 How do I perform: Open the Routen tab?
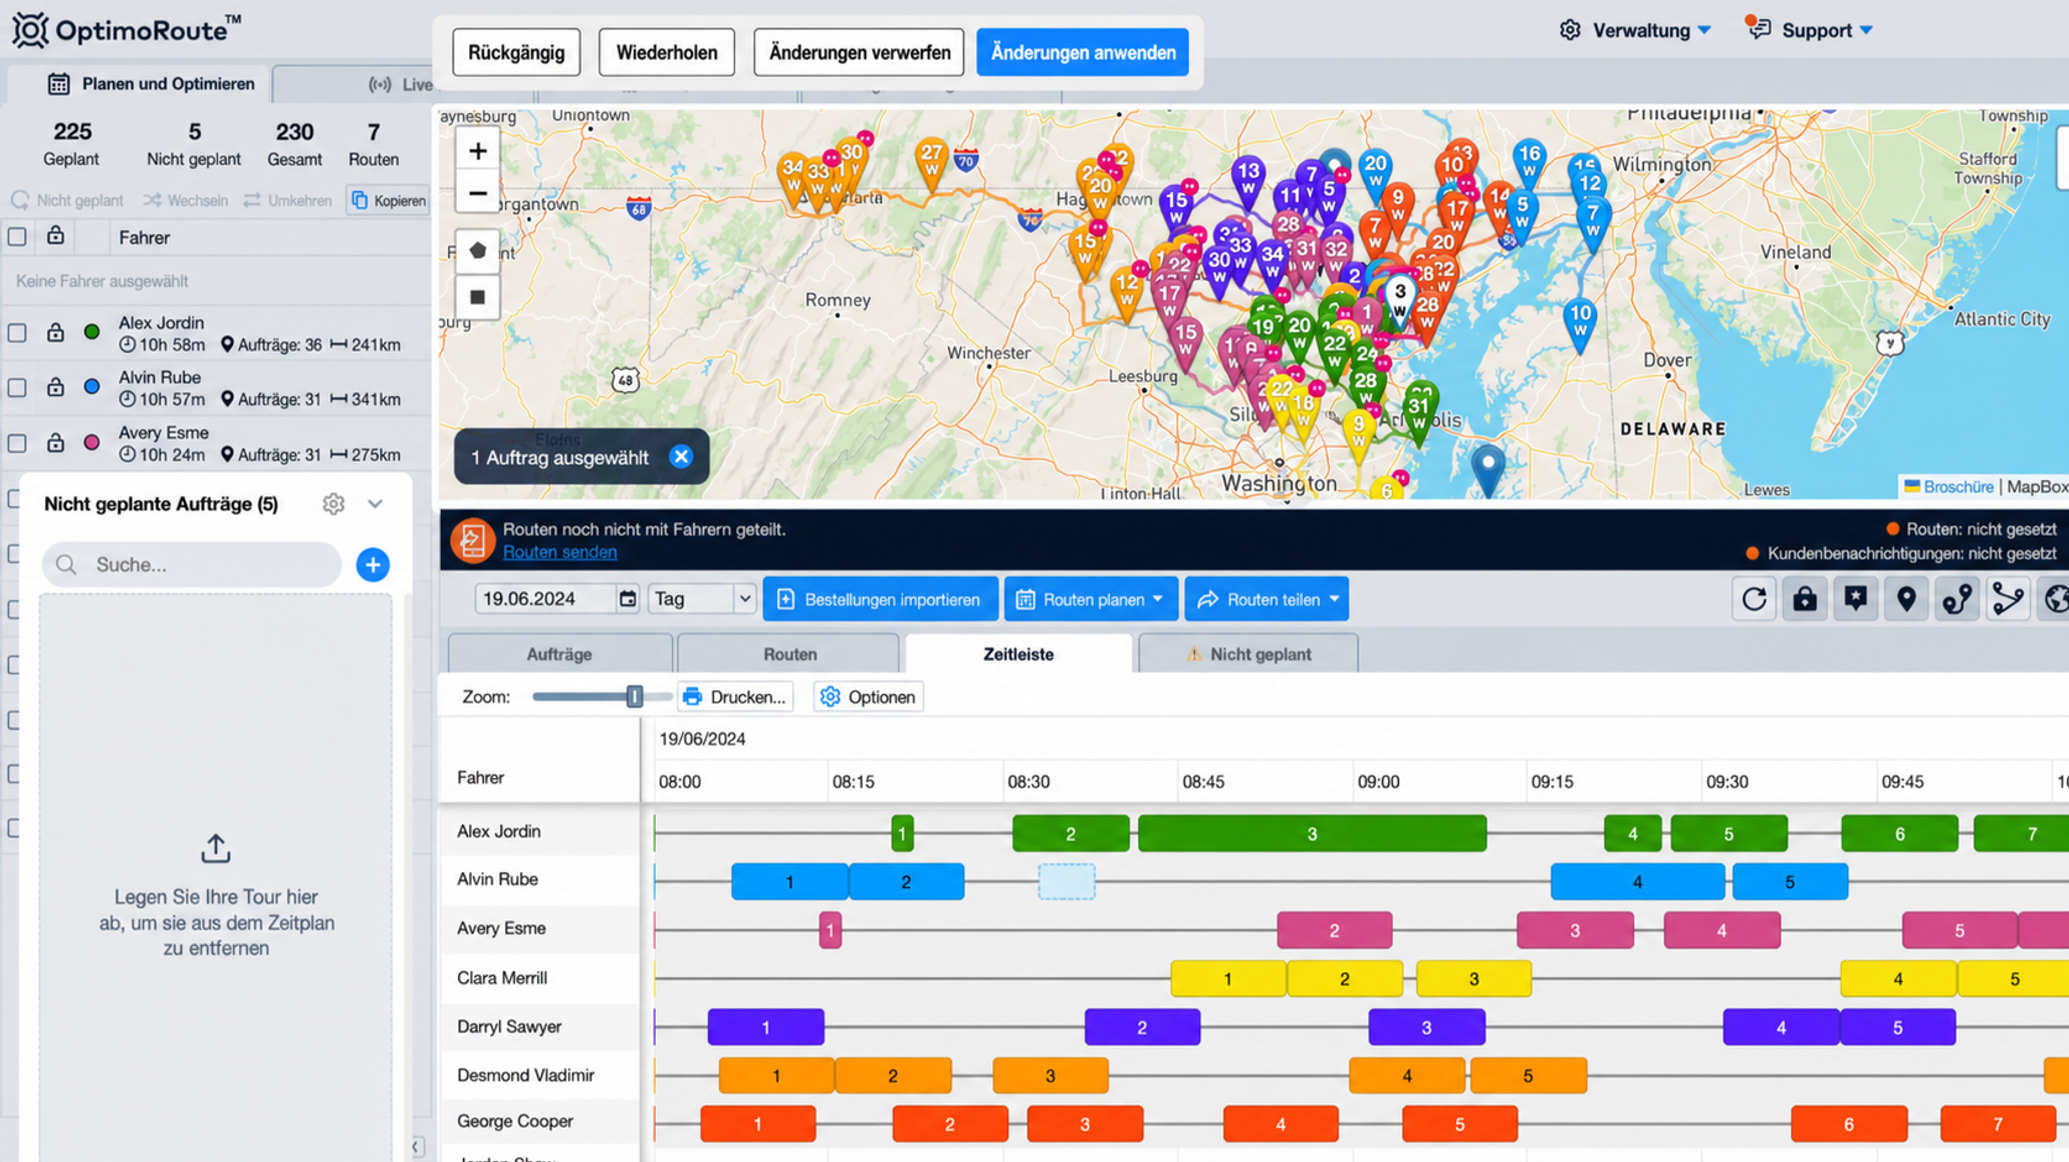click(x=789, y=654)
